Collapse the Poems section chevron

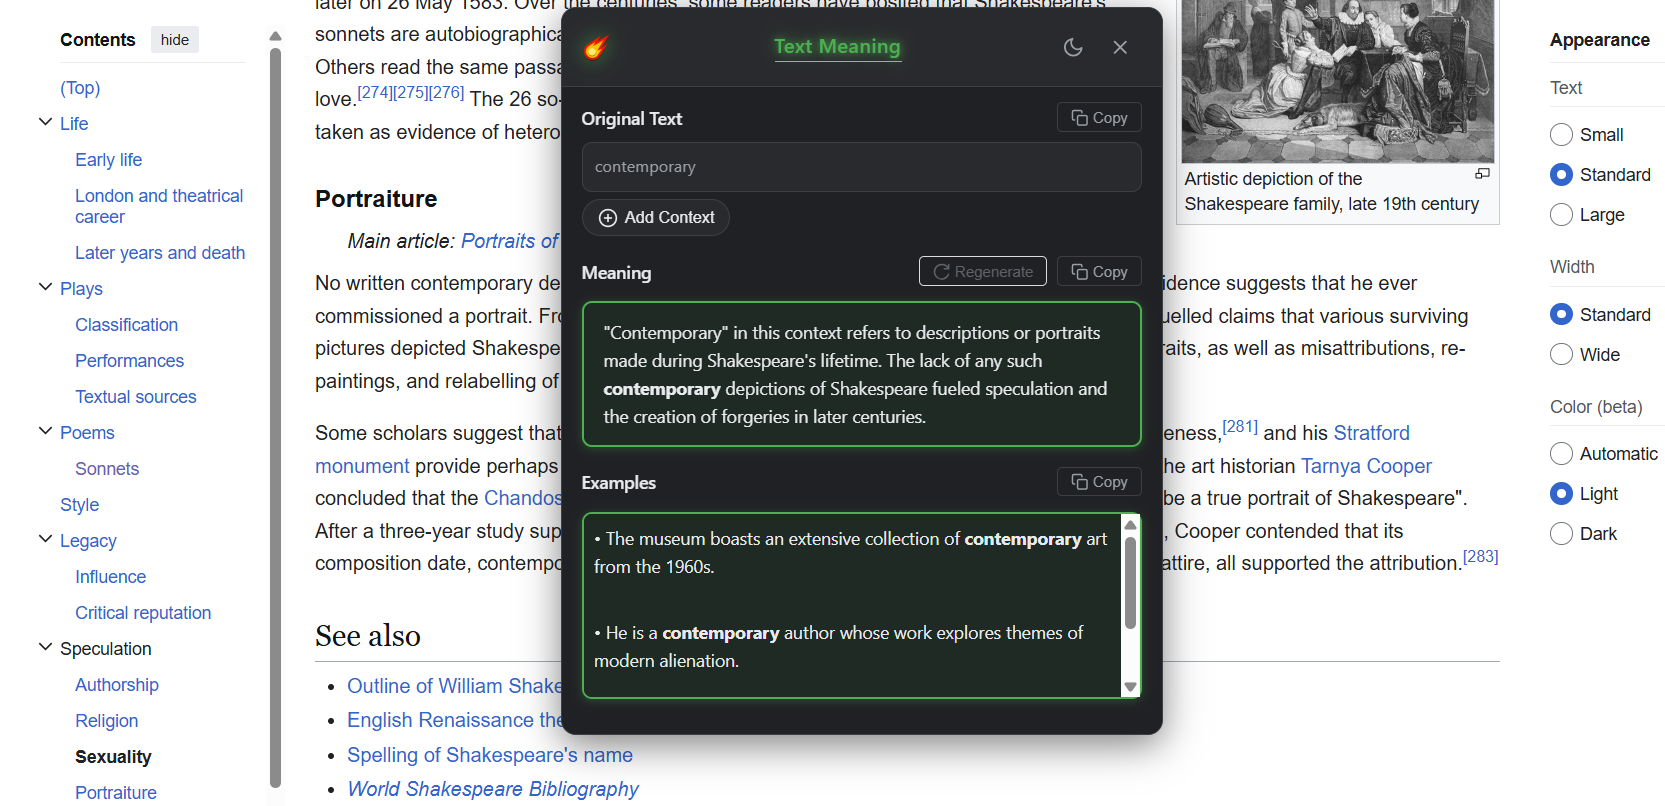point(45,431)
